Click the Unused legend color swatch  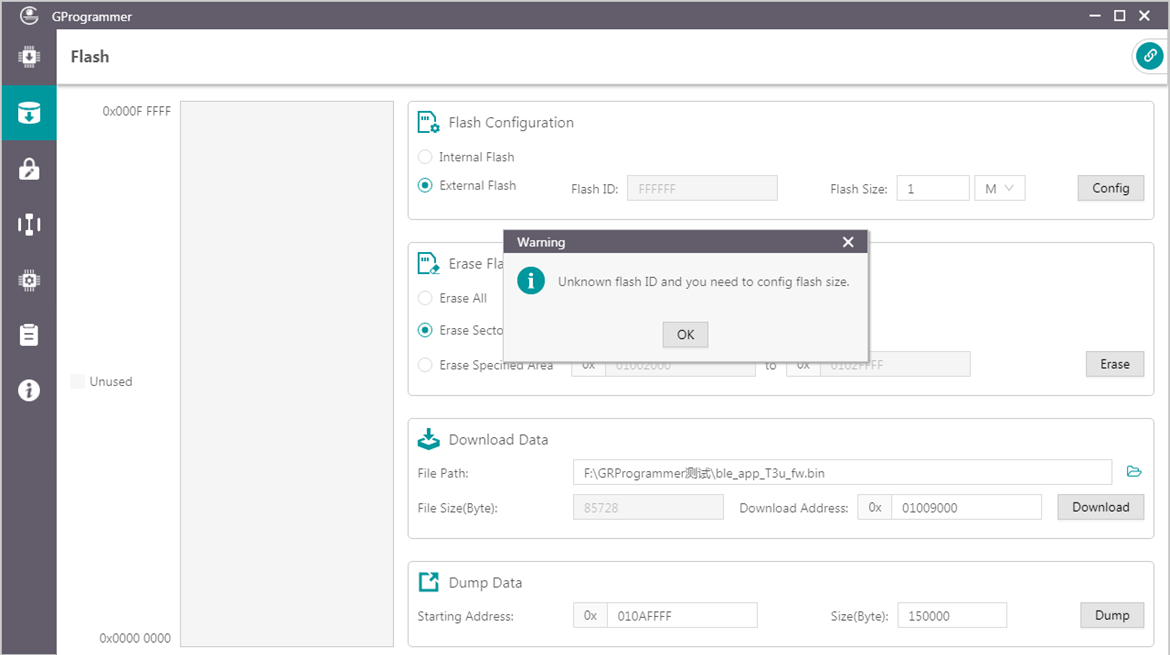pos(78,382)
